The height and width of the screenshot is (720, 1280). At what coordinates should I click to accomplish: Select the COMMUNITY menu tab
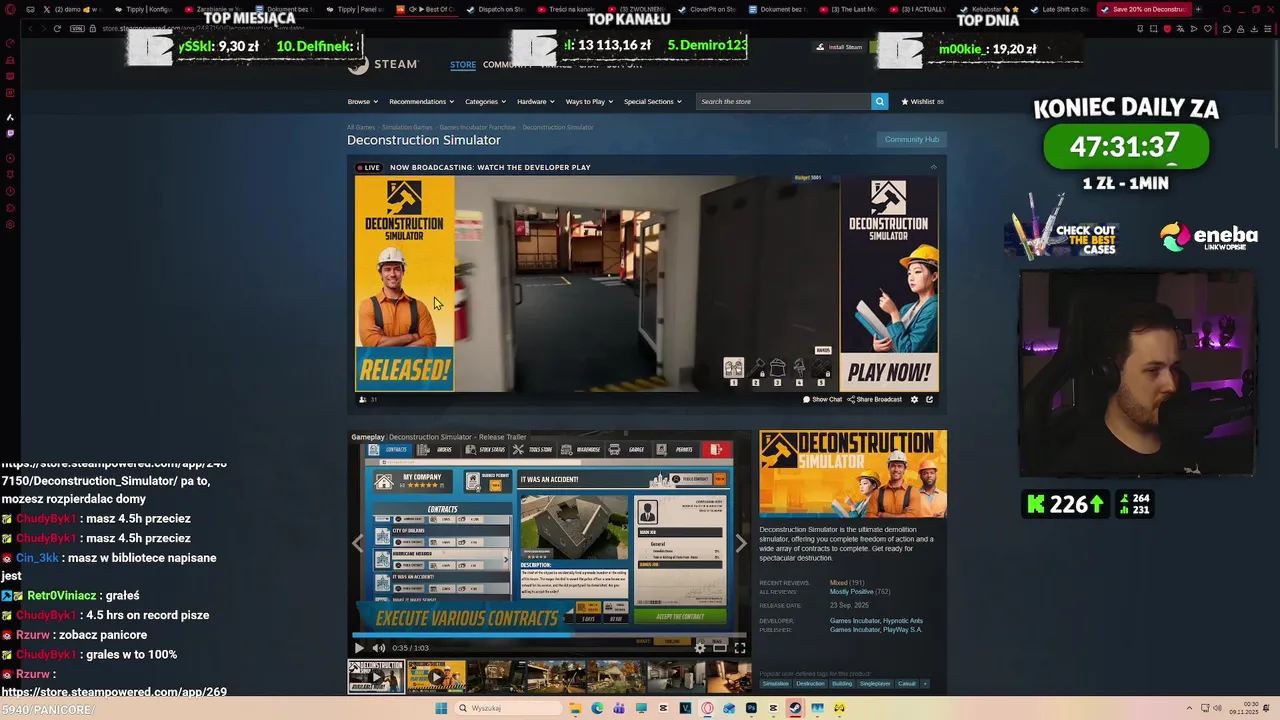507,64
